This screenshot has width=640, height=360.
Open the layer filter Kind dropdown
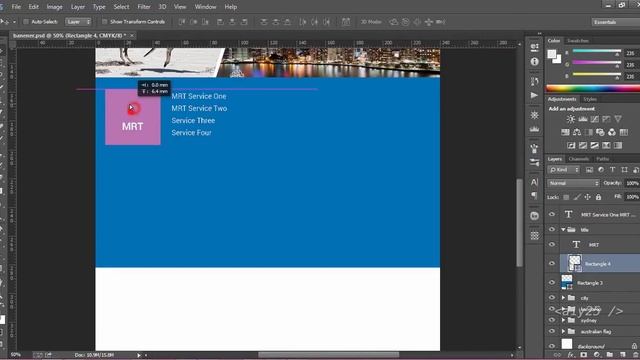pyautogui.click(x=564, y=170)
